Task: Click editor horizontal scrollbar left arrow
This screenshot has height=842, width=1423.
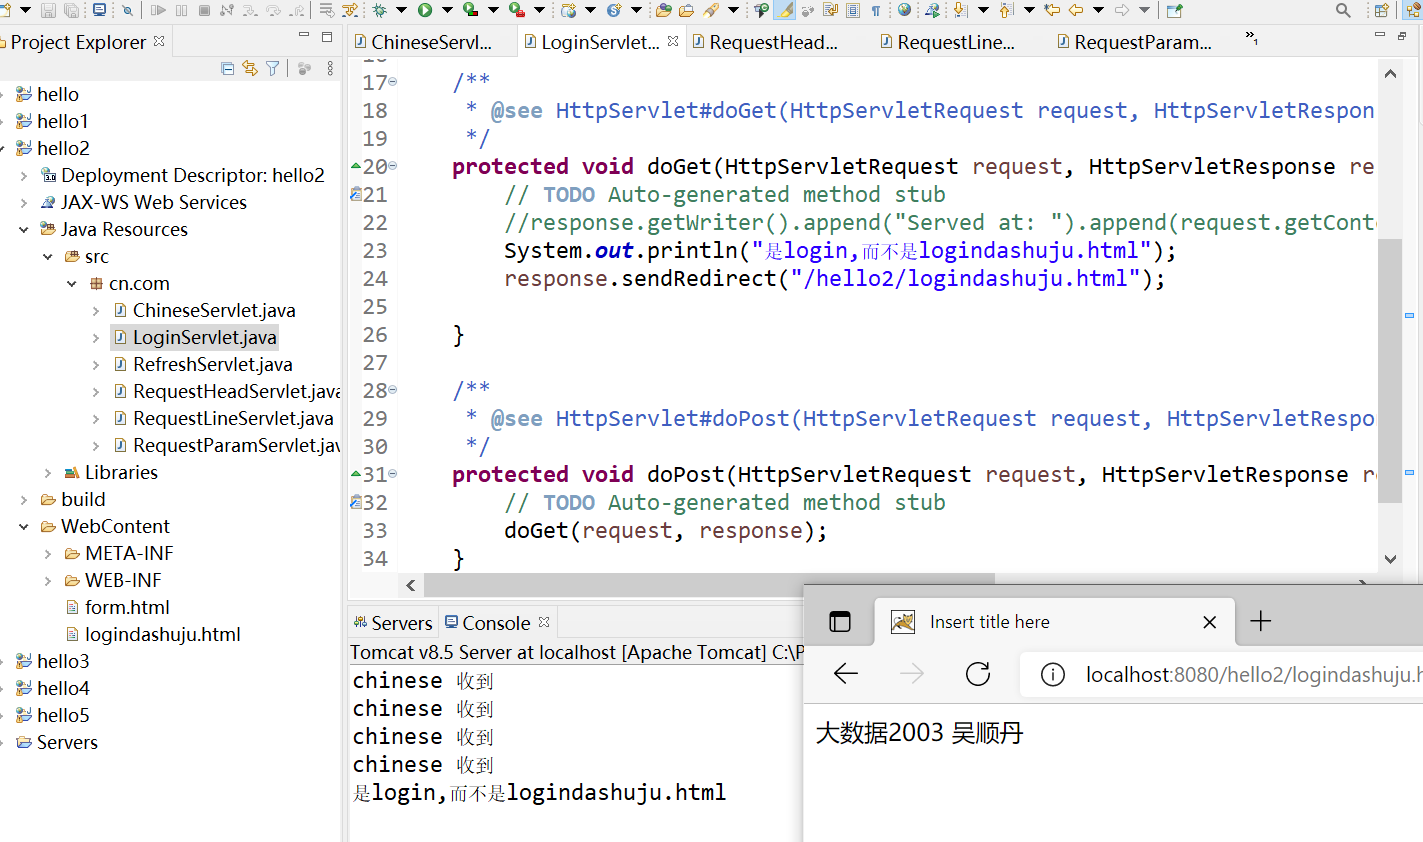Action: point(410,585)
